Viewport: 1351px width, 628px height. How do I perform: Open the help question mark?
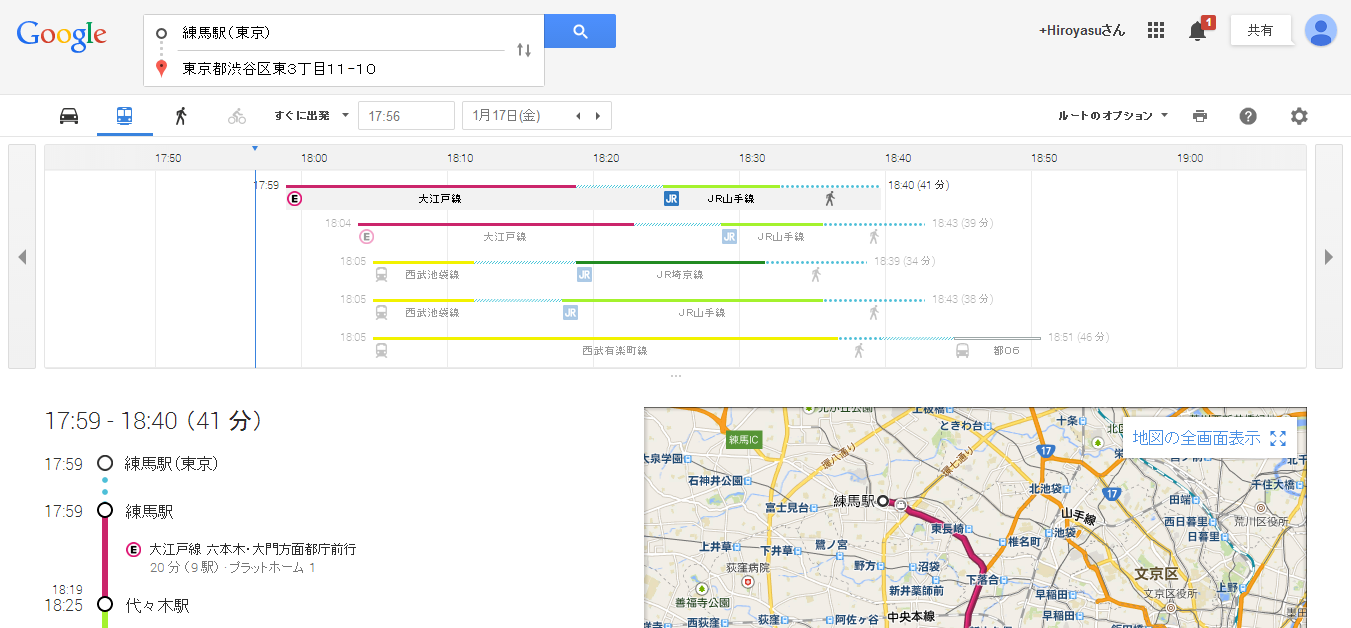[1248, 116]
